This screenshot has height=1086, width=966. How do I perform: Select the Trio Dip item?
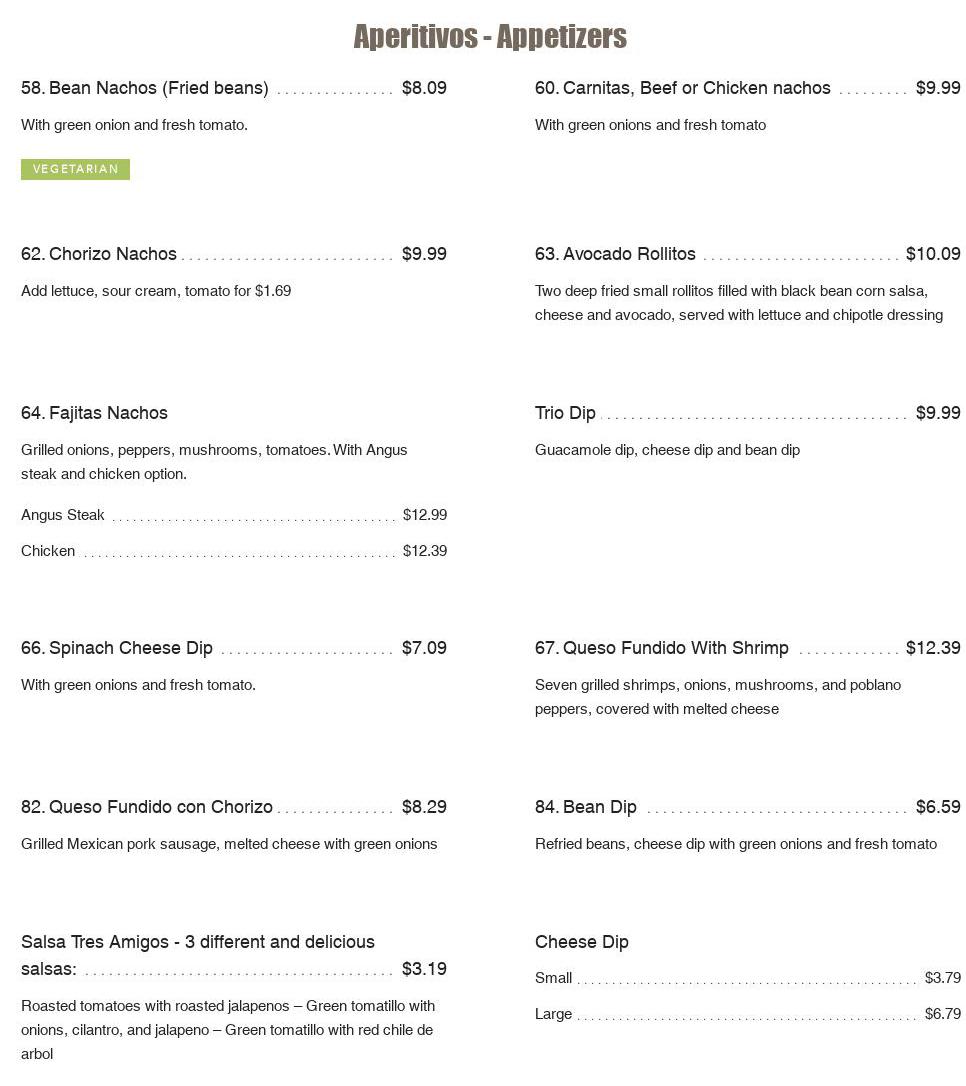[565, 413]
